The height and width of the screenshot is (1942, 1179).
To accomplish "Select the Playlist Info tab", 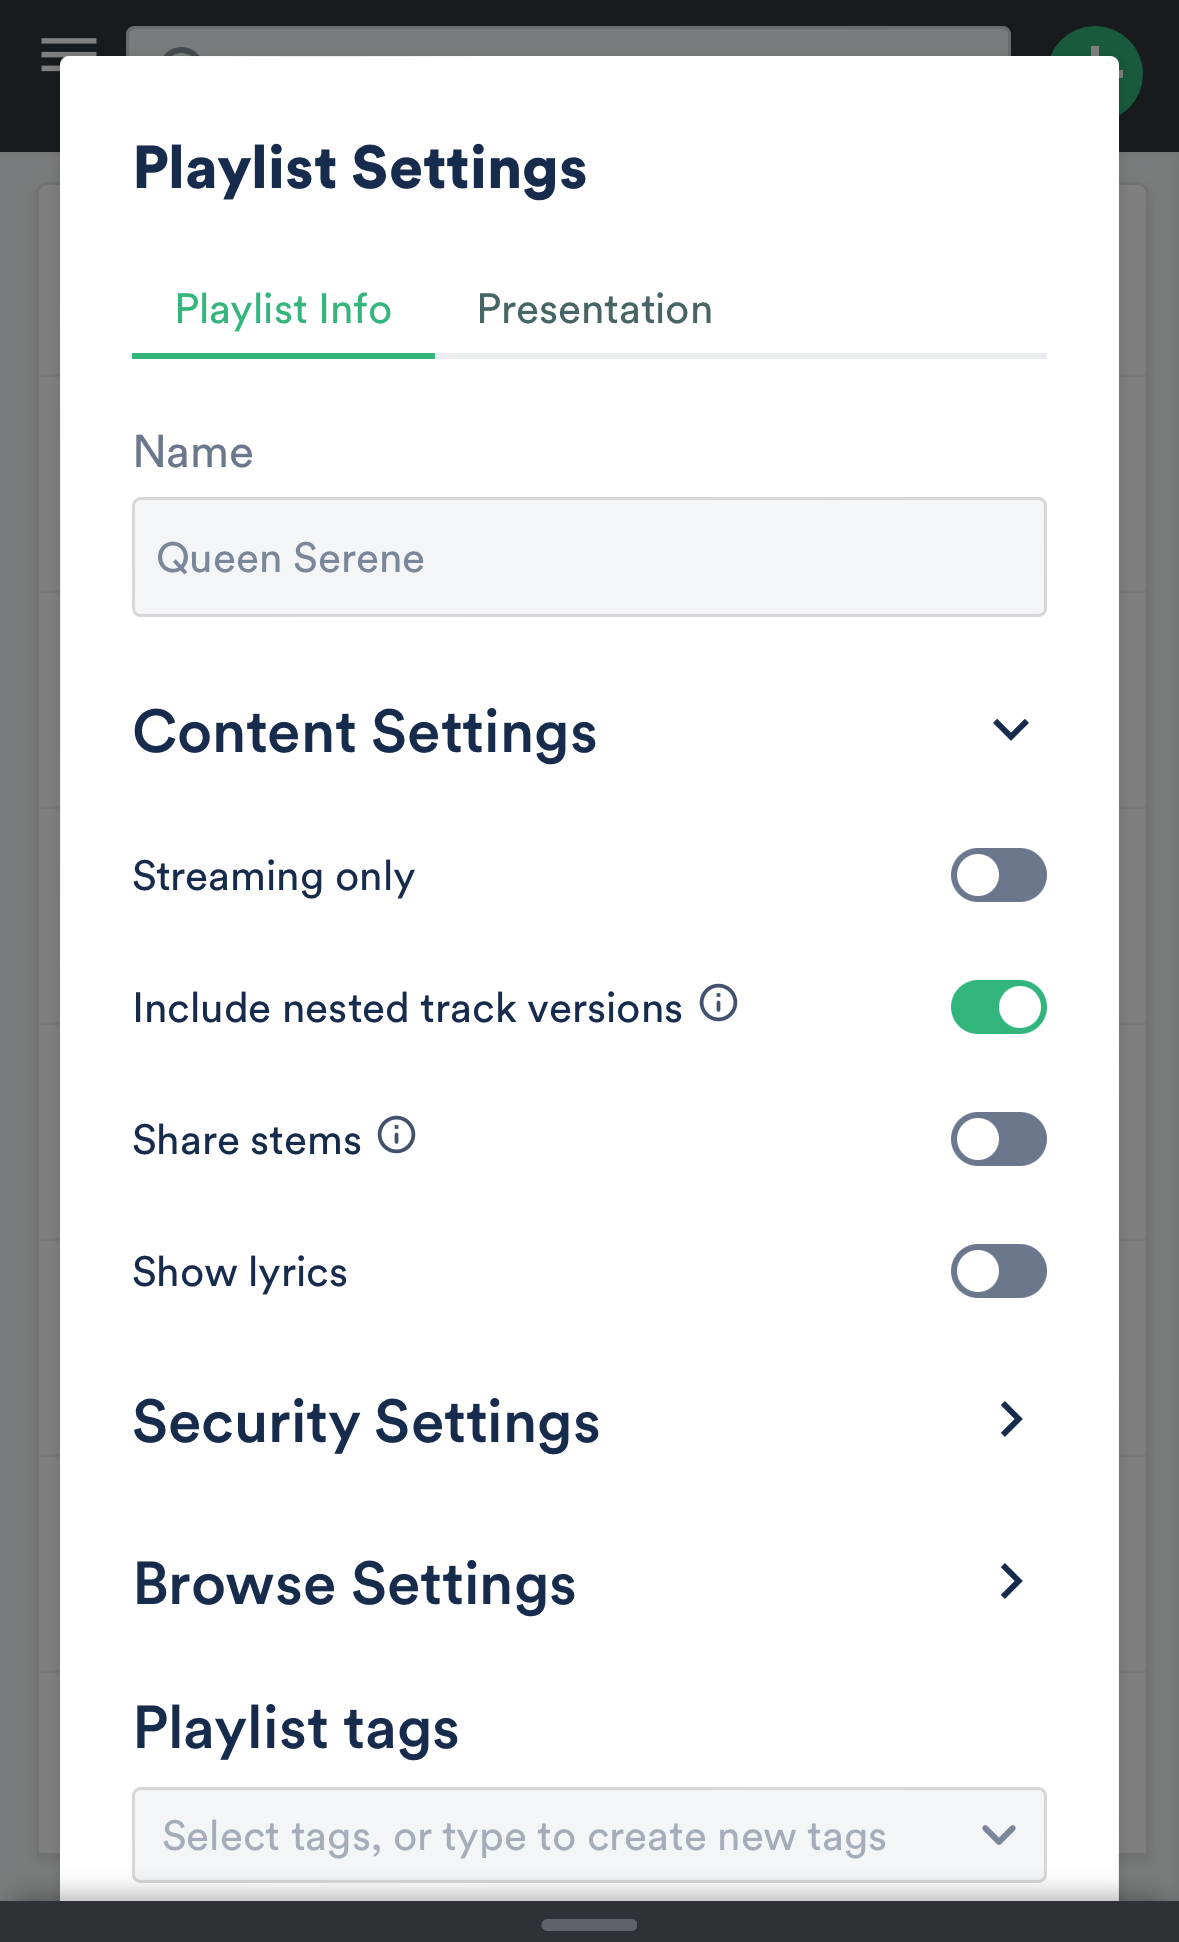I will point(283,310).
